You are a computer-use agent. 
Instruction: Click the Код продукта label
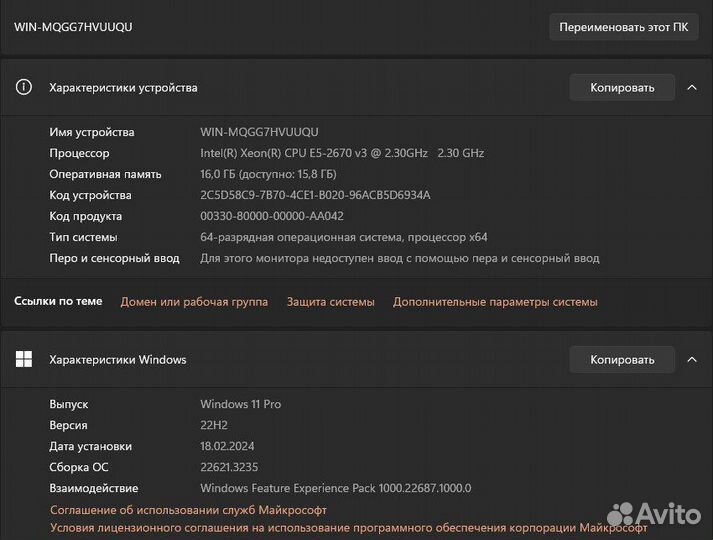coord(85,216)
